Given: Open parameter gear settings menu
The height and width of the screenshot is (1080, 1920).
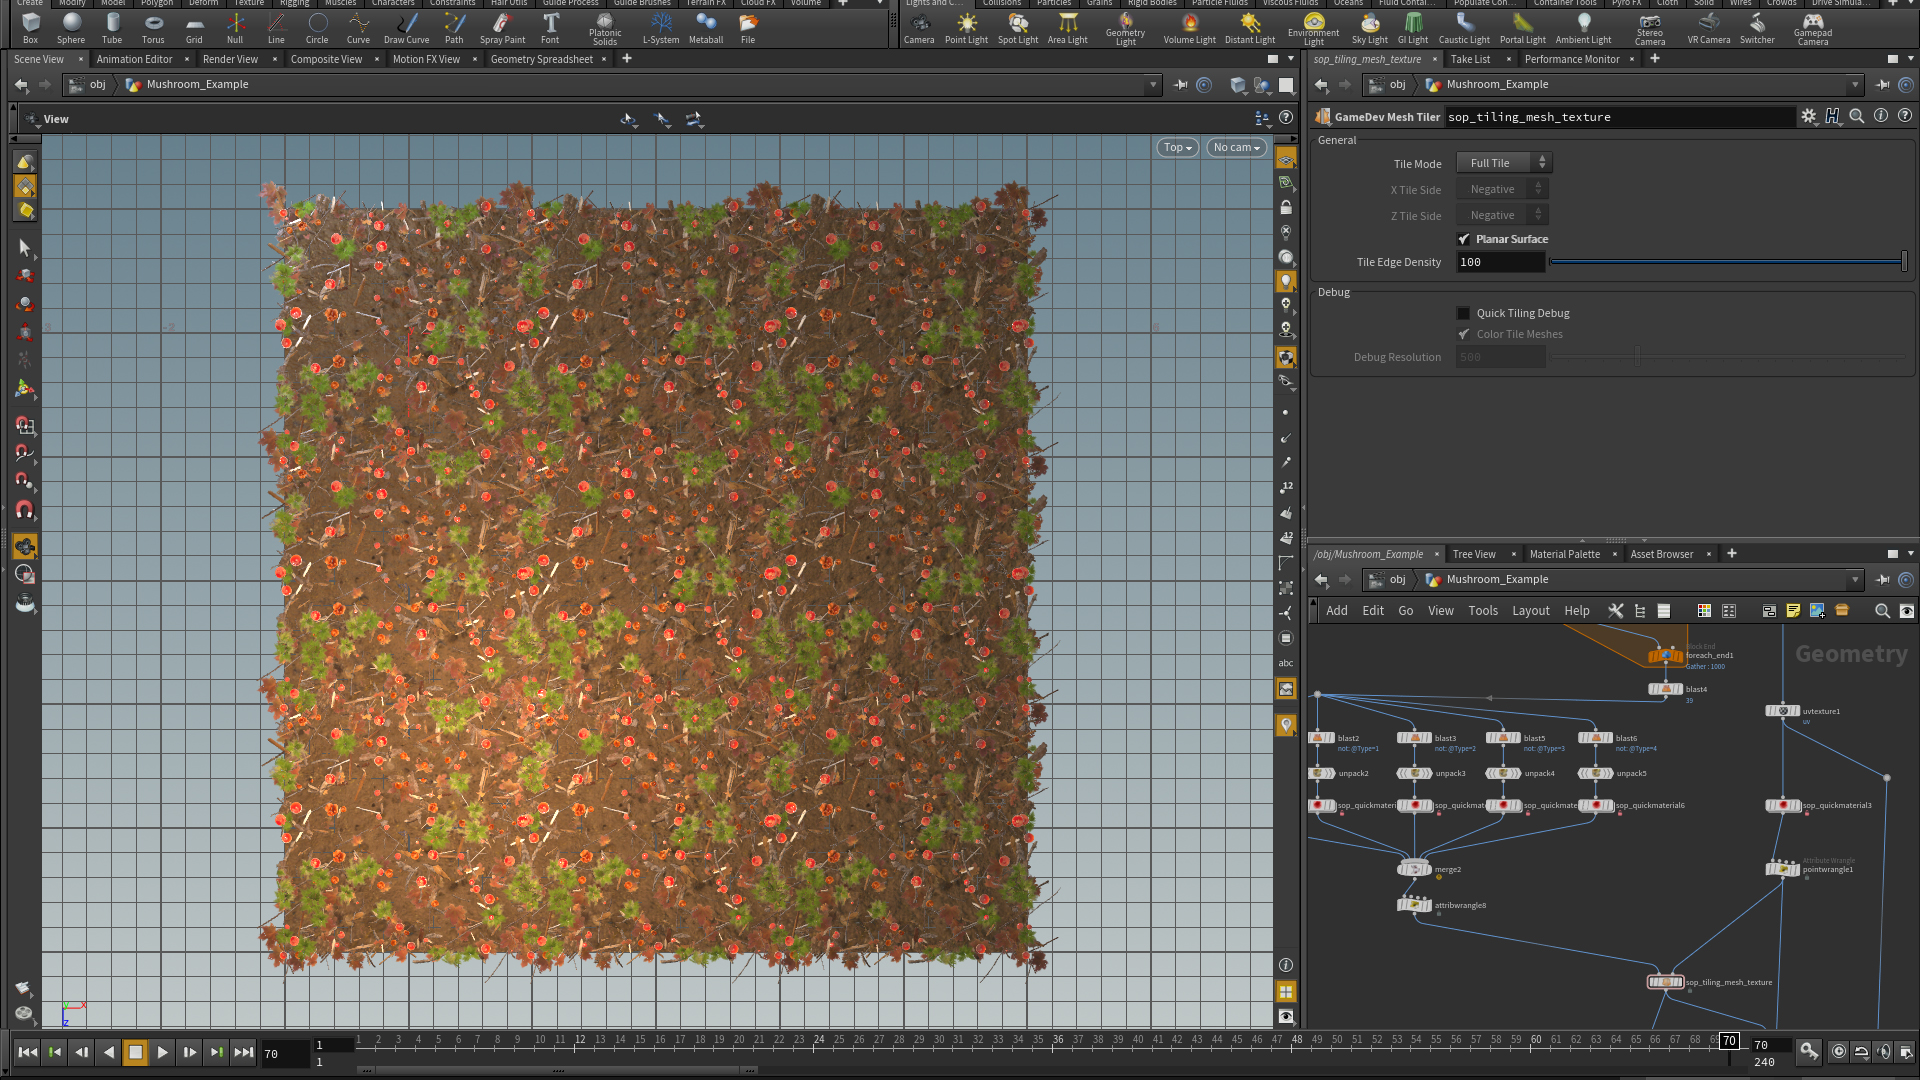Looking at the screenshot, I should (1808, 117).
